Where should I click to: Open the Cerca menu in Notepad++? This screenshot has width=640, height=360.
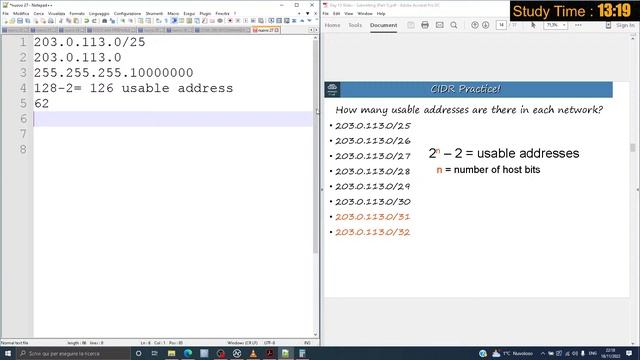[38, 13]
